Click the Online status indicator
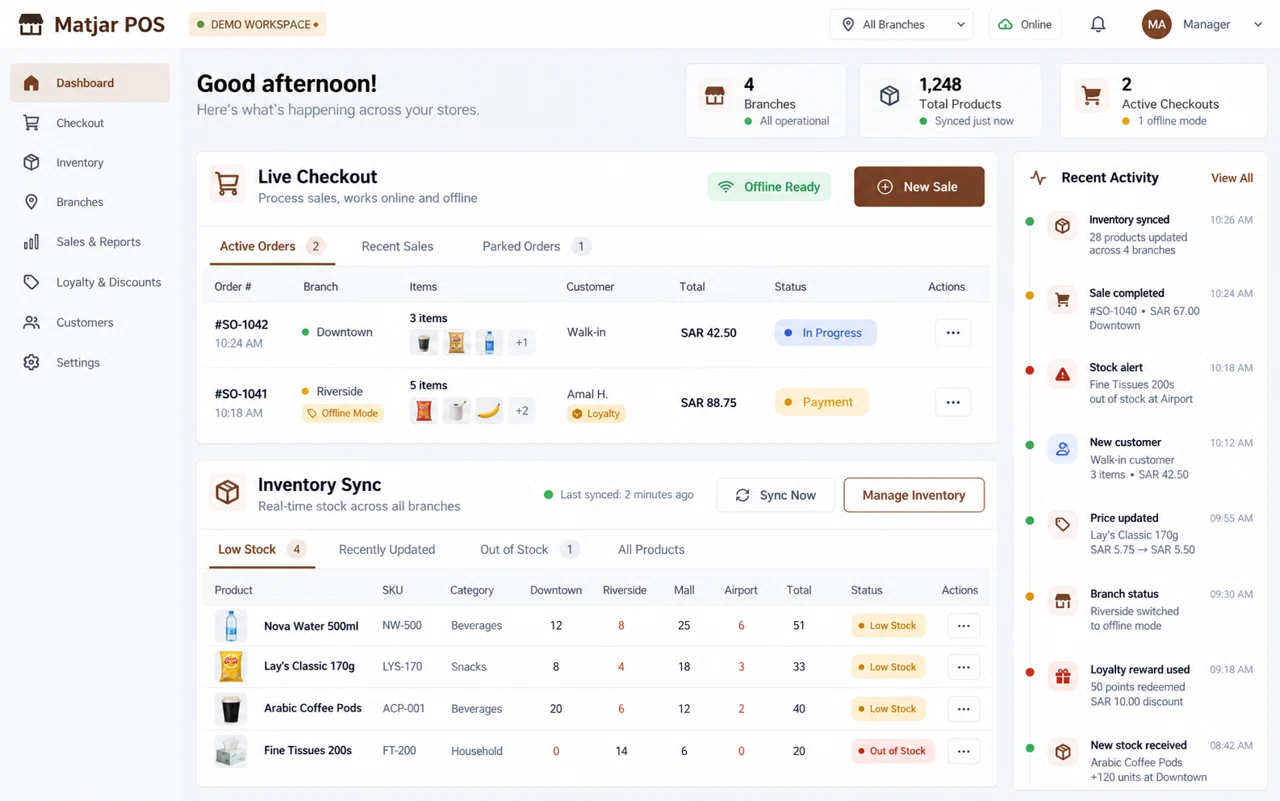This screenshot has height=801, width=1280. (1025, 24)
